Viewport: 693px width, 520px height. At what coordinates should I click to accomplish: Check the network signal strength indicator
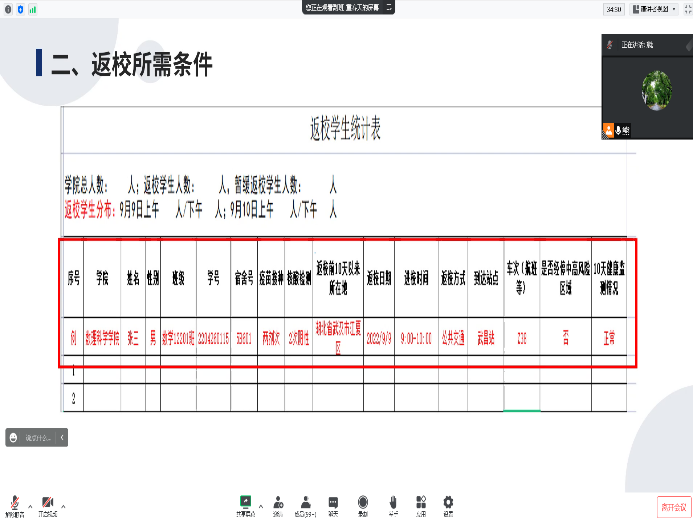click(32, 8)
